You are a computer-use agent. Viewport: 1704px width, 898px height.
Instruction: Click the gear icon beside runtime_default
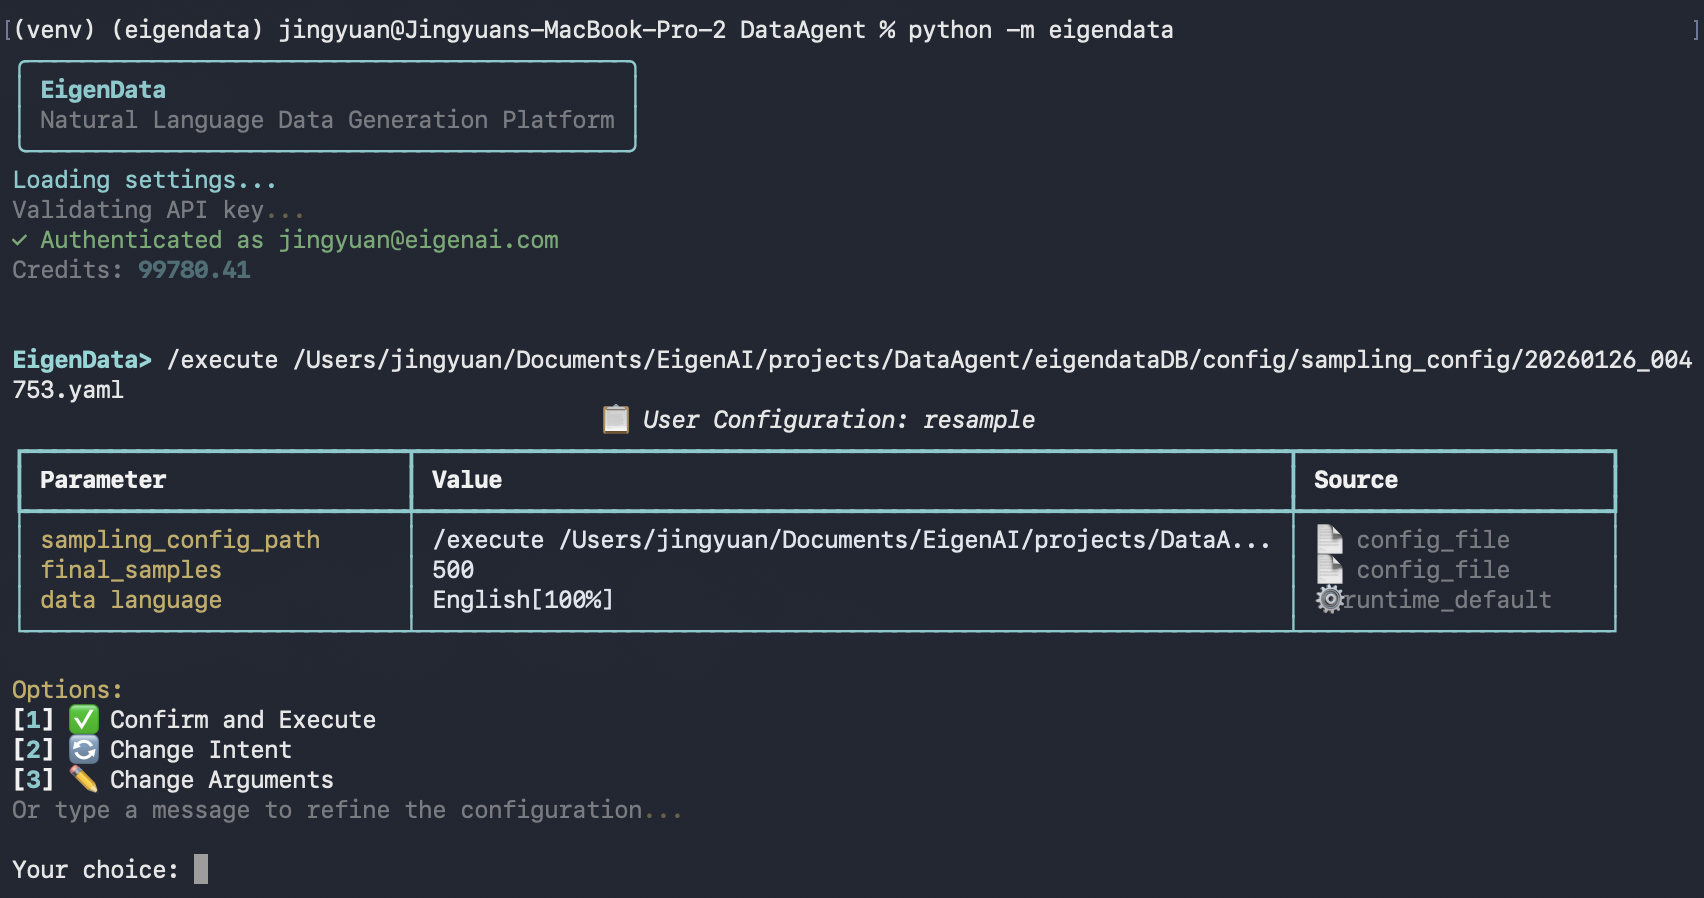click(1330, 599)
